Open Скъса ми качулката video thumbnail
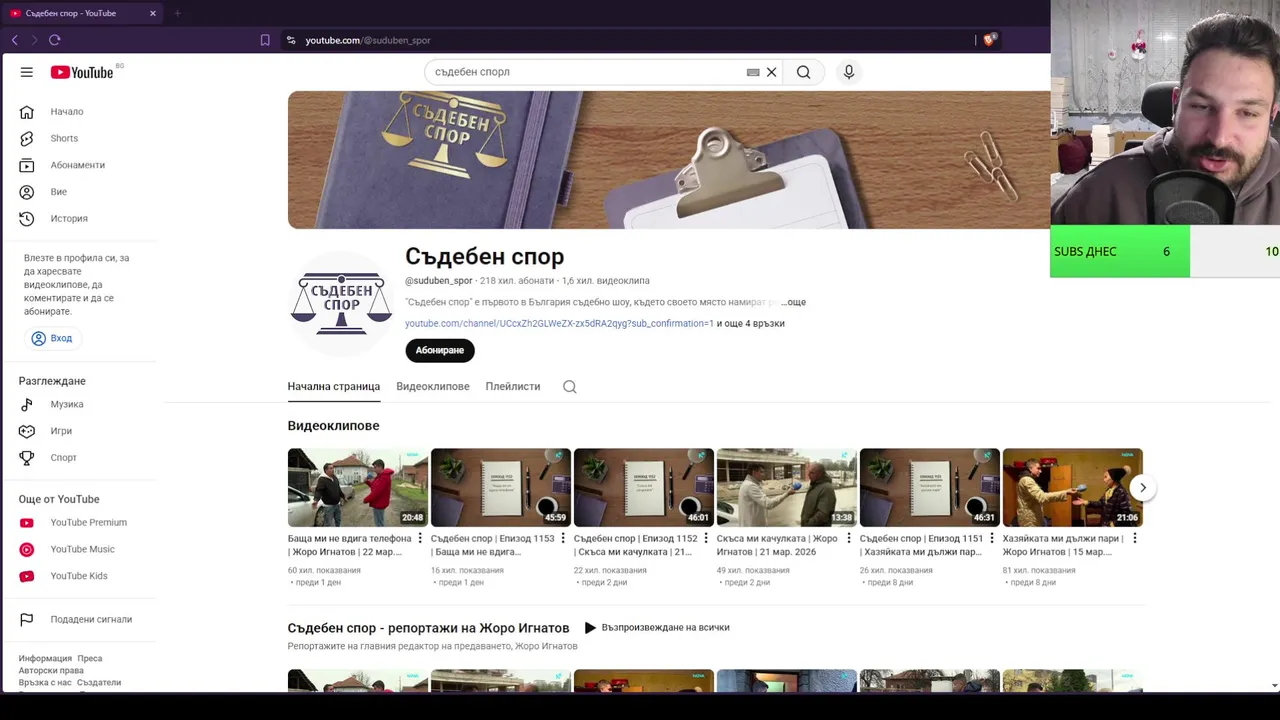The width and height of the screenshot is (1280, 720). click(786, 487)
